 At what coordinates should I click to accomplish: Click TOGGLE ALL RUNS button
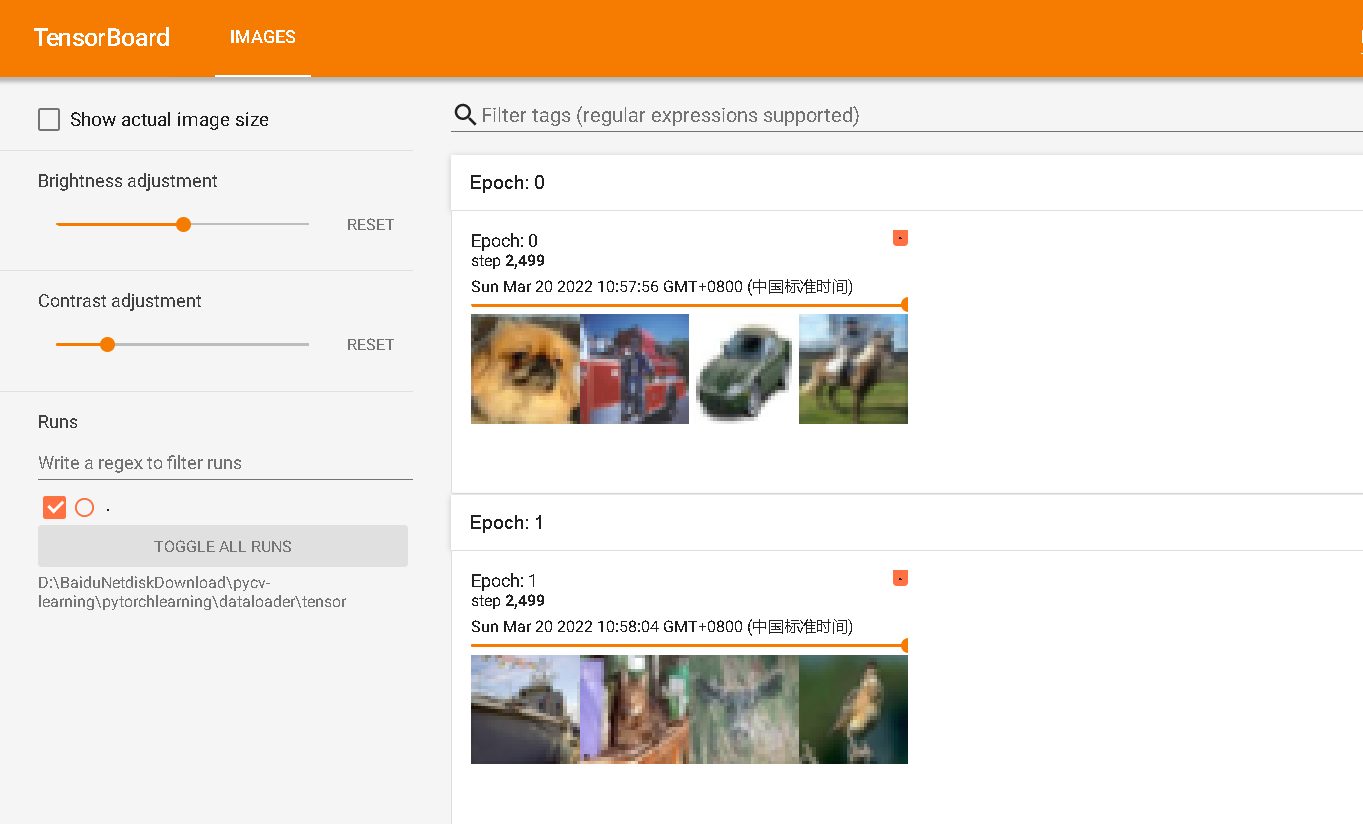click(223, 547)
